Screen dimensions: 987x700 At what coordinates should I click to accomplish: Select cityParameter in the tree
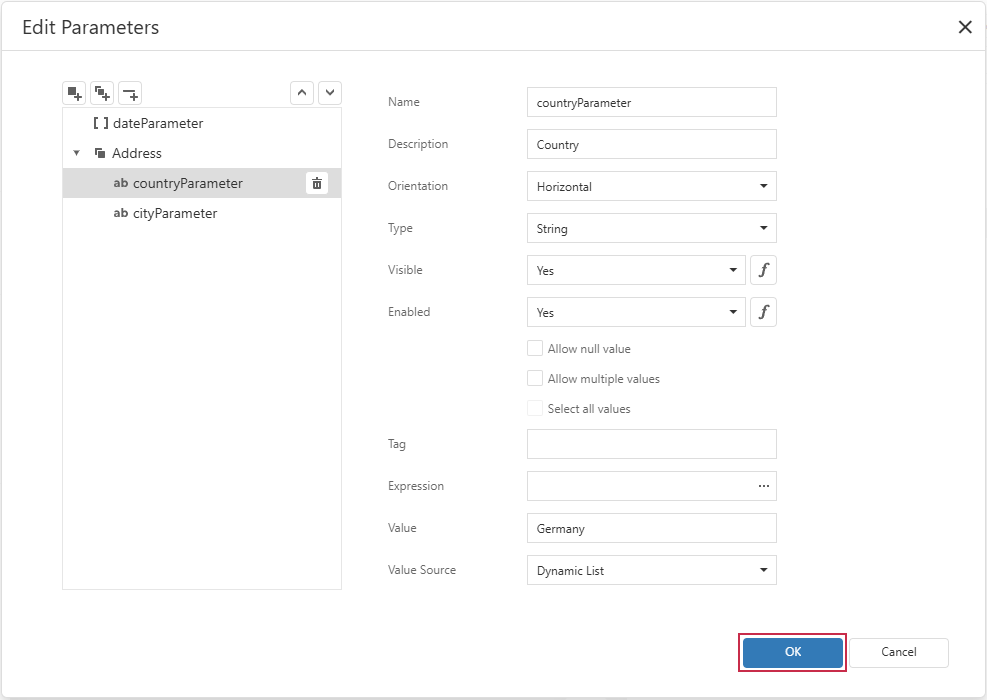click(202, 213)
